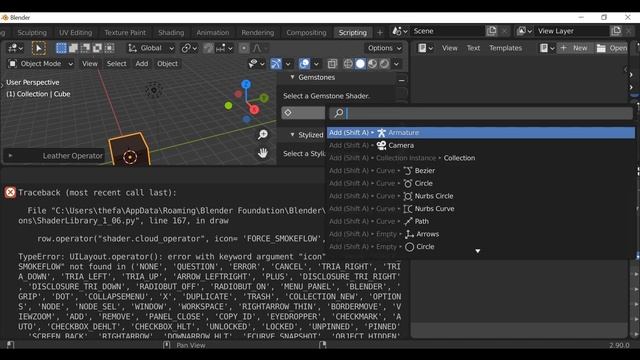Open the viewport Object menu
This screenshot has height=360, width=640.
click(167, 64)
